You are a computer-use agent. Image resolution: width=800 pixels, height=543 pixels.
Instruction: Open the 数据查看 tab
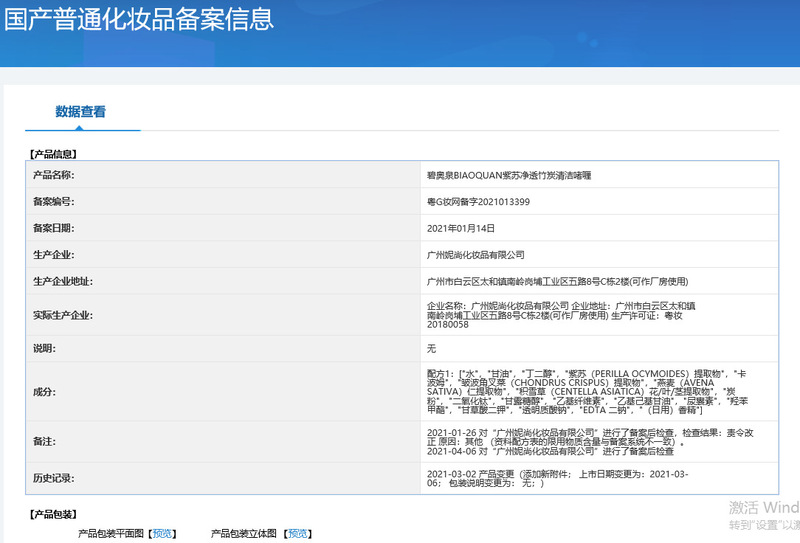80,112
